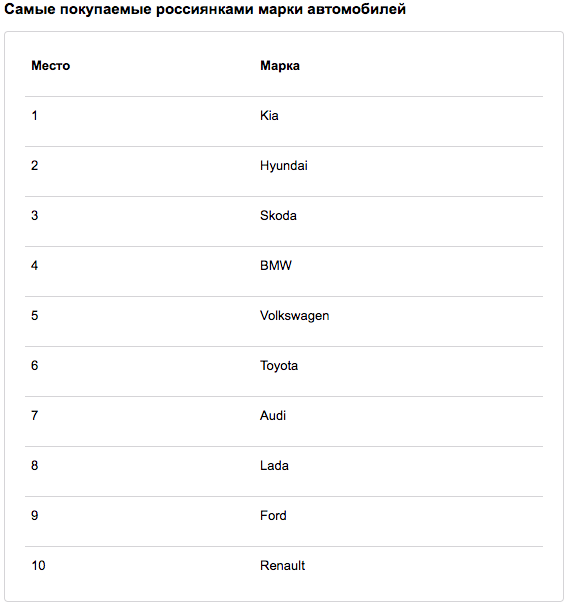This screenshot has height=611, width=576.
Task: Select the 'Место' column header
Action: [x=51, y=65]
